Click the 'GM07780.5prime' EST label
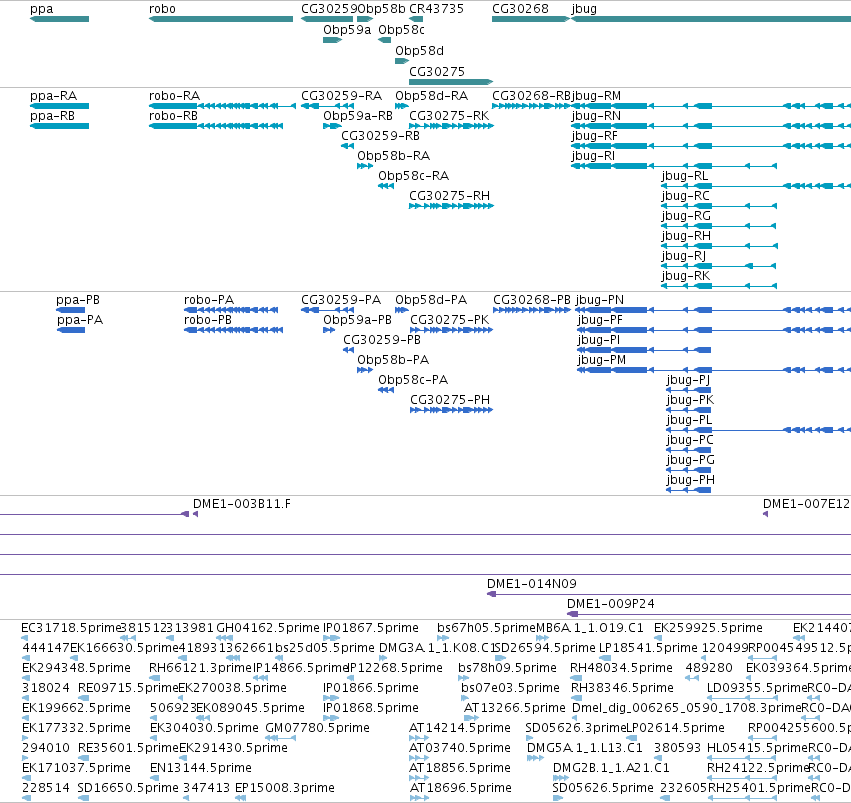Screen dimensions: 851x803 pyautogui.click(x=317, y=728)
